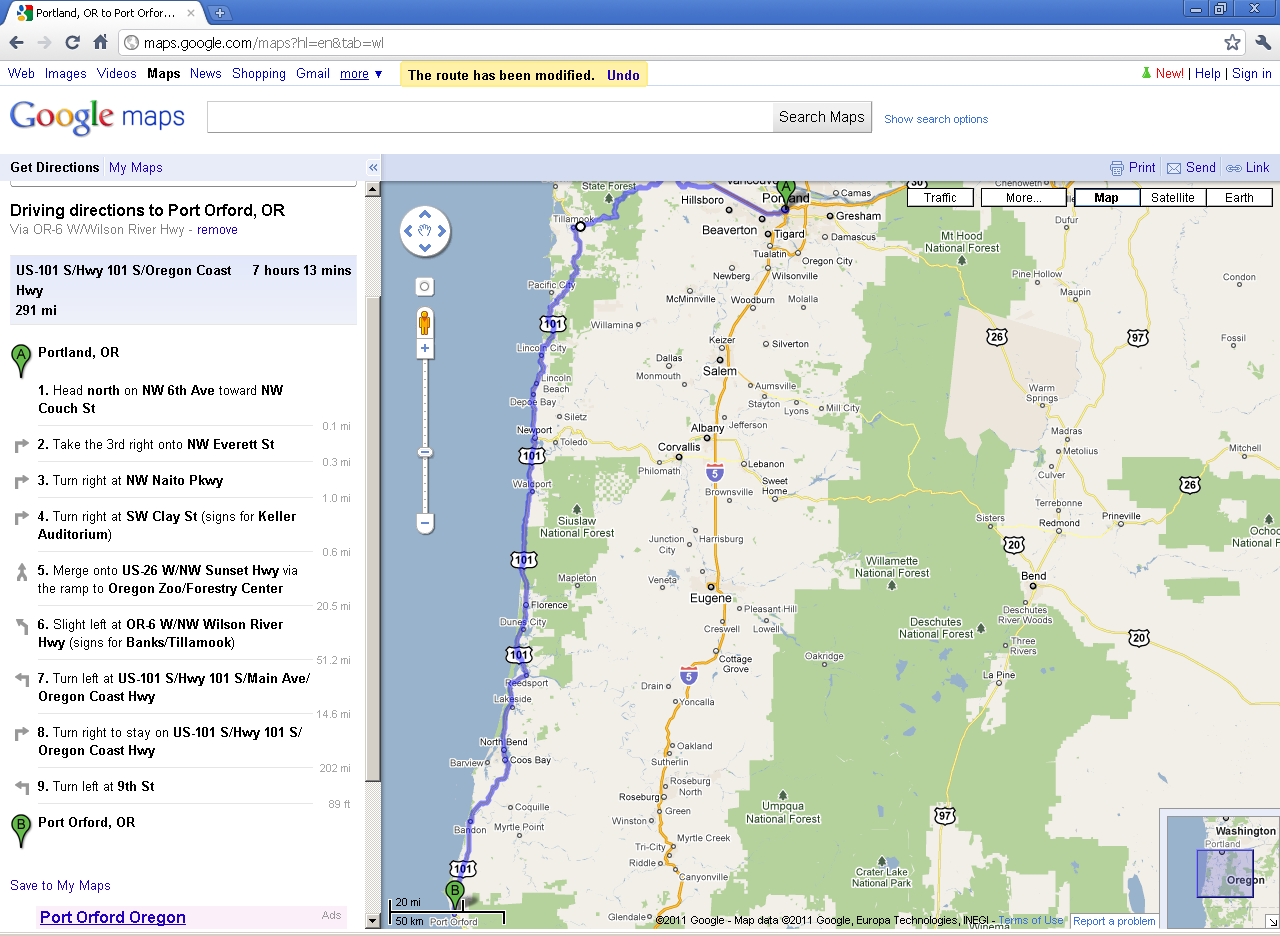Select the US-101 S route summary box

[x=184, y=290]
